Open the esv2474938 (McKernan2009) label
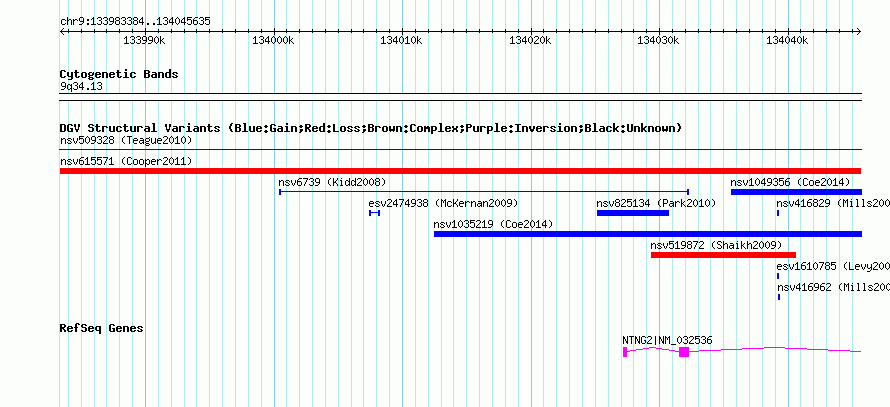 point(443,203)
